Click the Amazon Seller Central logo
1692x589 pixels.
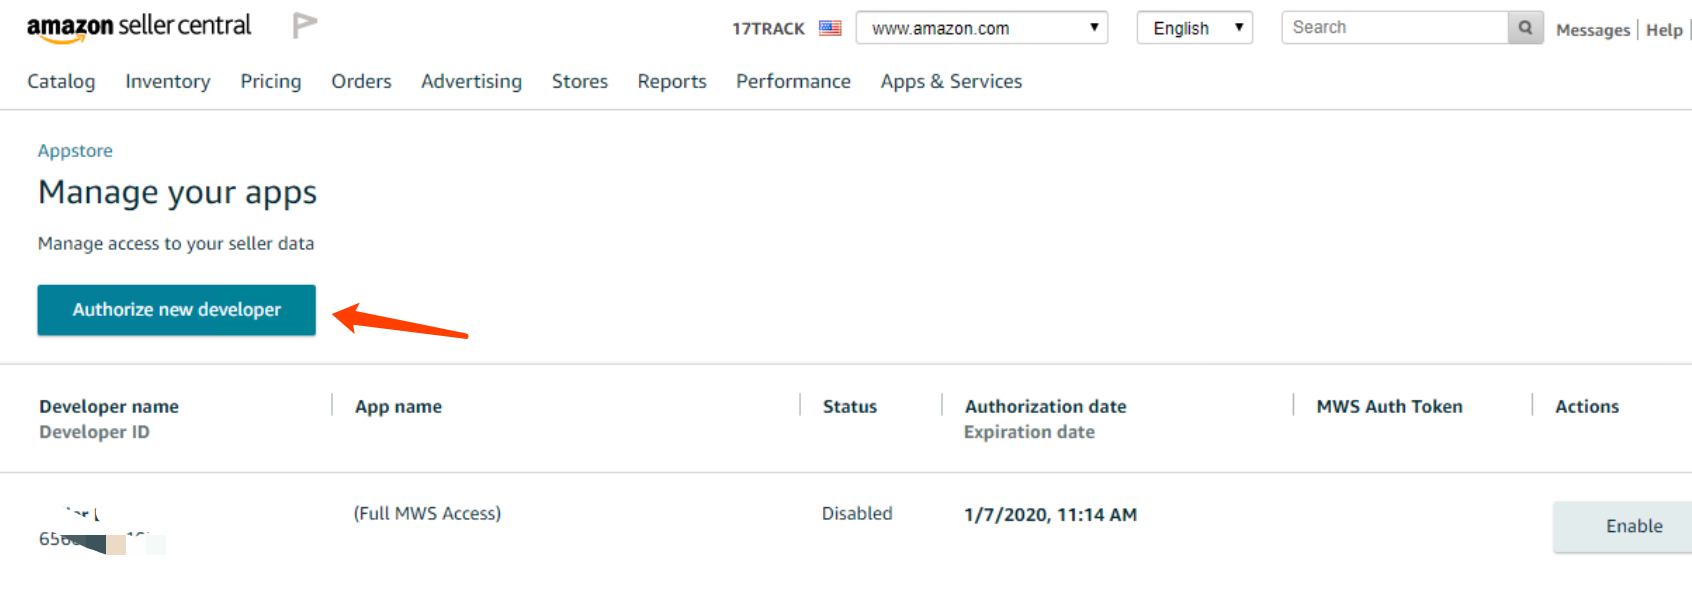(139, 27)
